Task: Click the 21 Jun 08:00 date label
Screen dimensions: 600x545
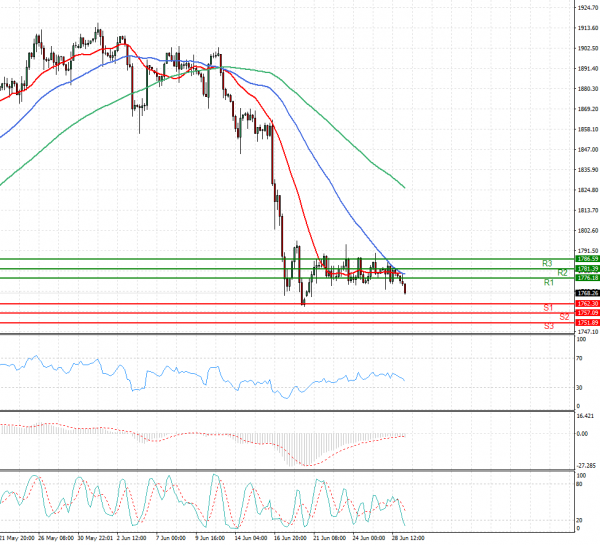Action: point(329,538)
